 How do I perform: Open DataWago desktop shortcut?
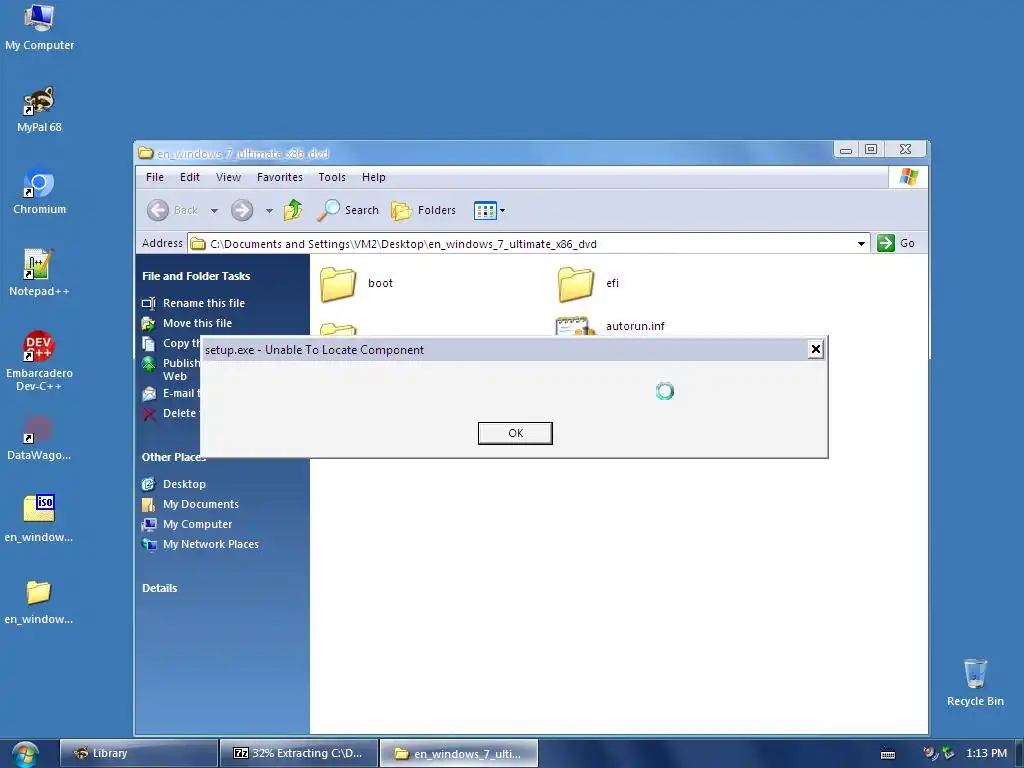click(x=39, y=438)
